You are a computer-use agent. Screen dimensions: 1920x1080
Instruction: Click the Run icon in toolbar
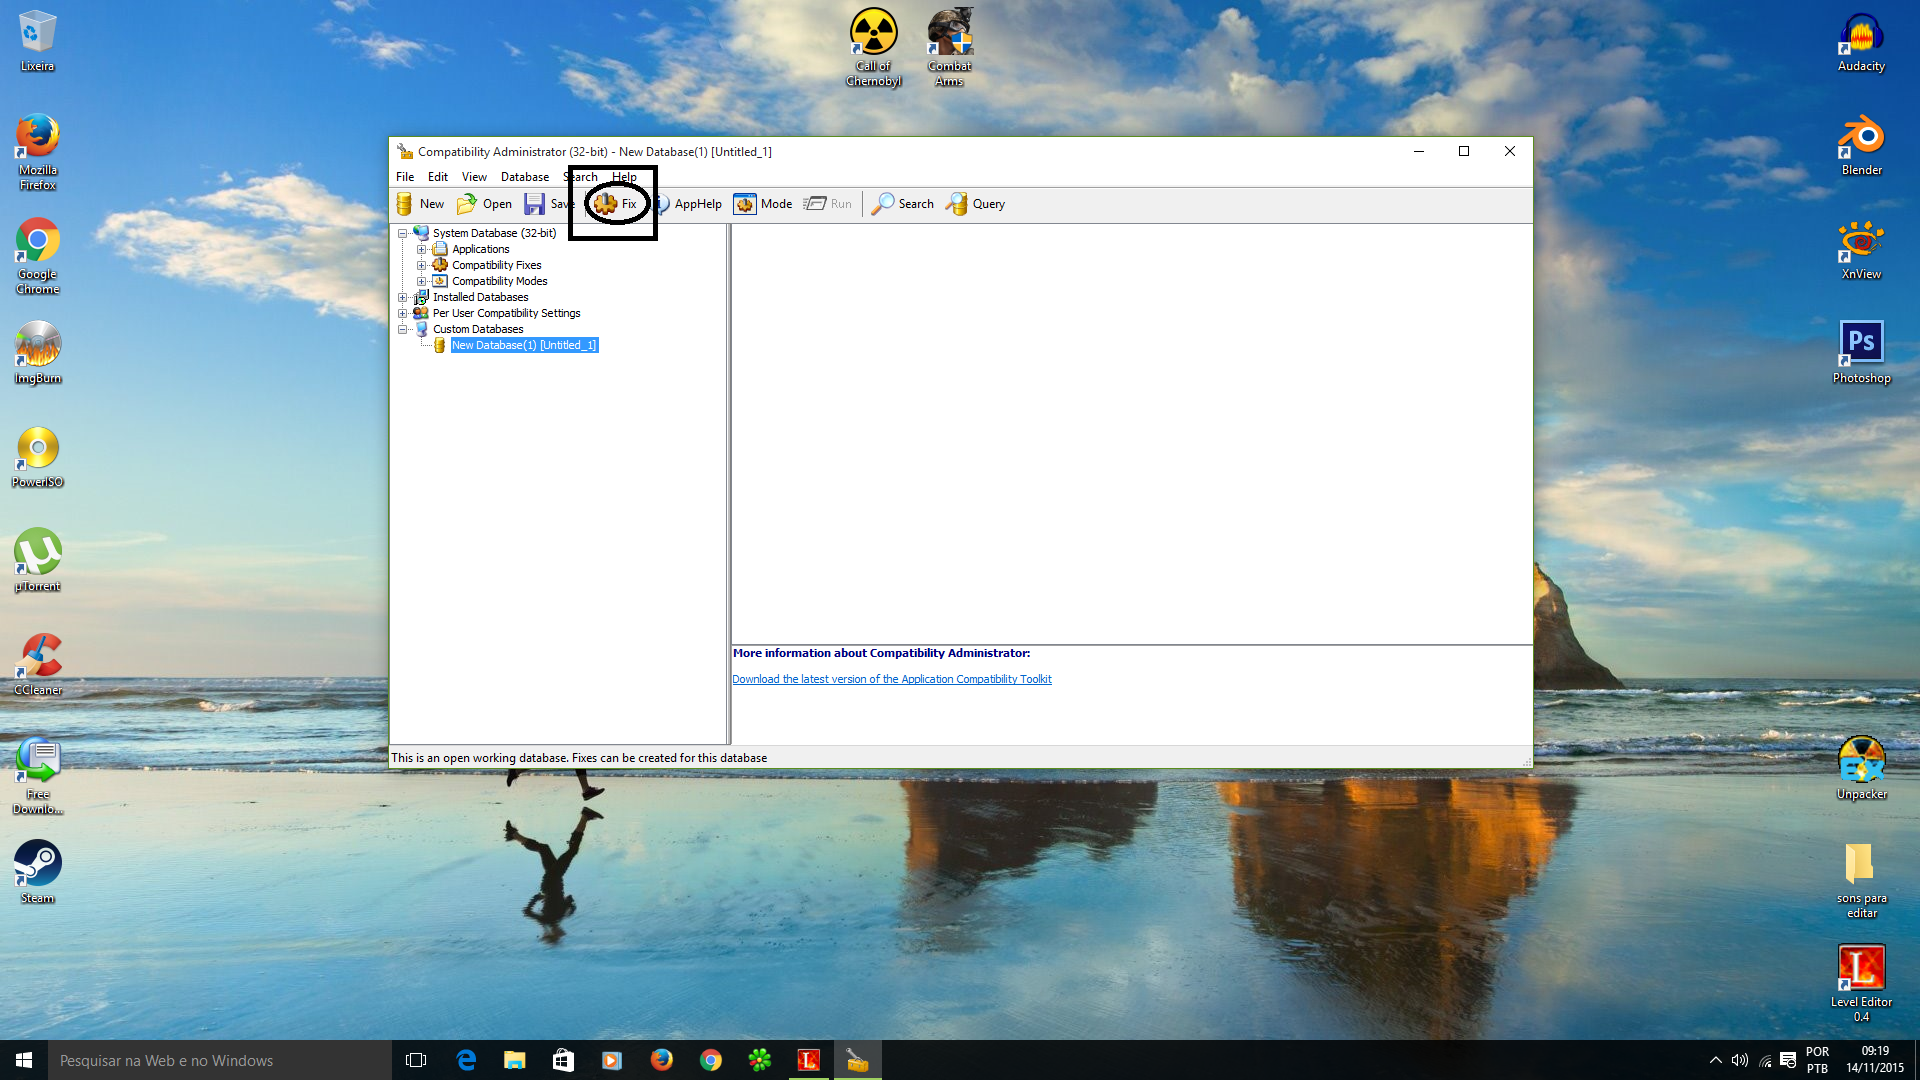pyautogui.click(x=827, y=203)
